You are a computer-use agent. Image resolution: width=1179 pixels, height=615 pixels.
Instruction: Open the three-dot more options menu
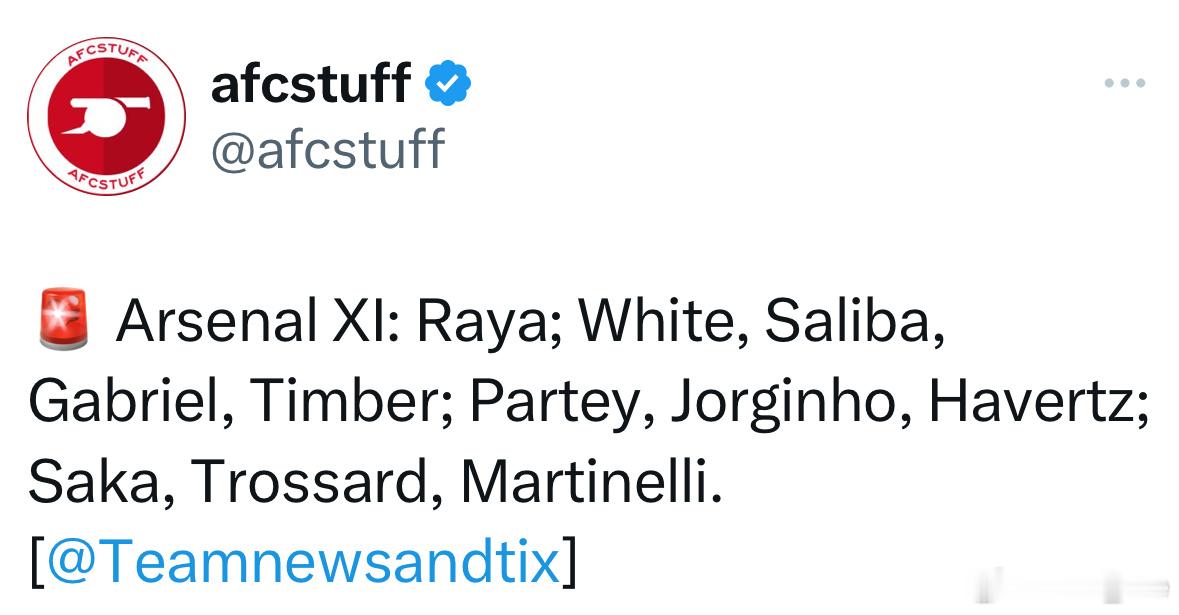coord(1124,83)
